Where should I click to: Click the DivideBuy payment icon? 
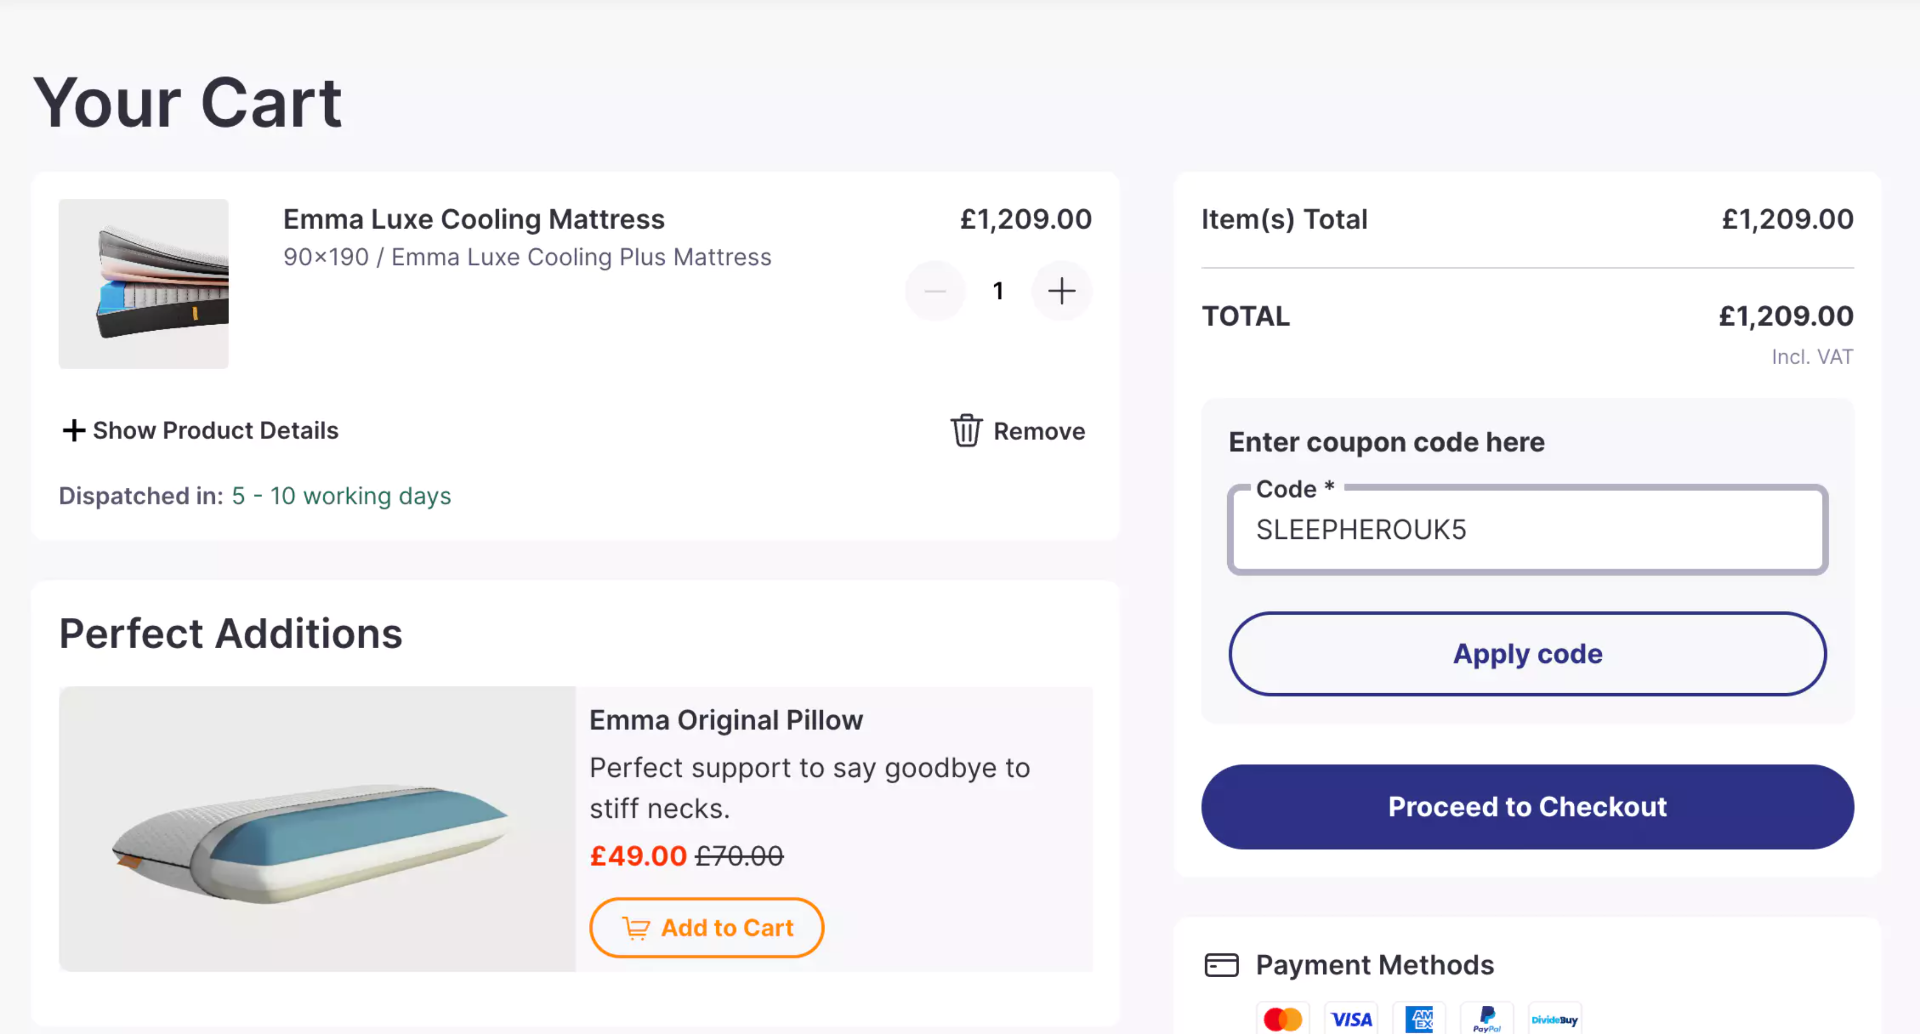1555,1019
